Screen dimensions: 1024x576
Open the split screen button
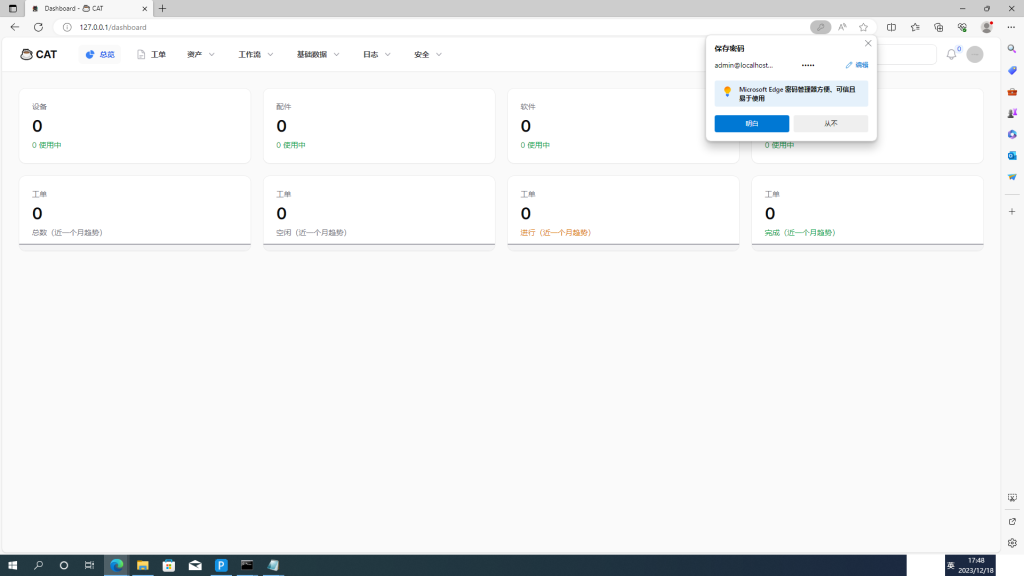tap(891, 27)
